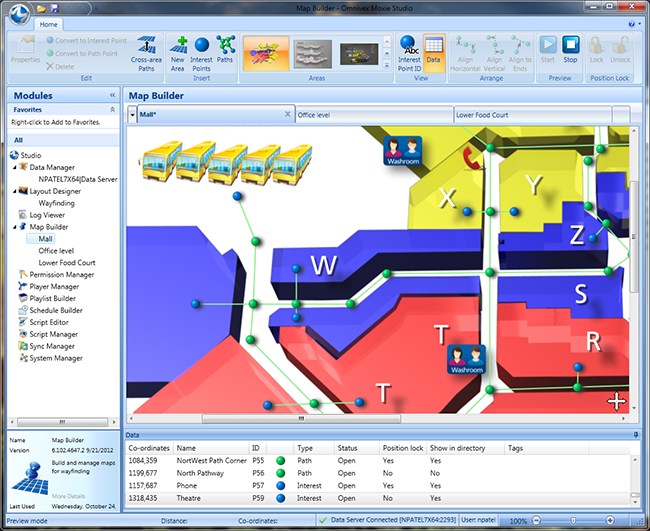Click the upper Washroom icon near X

(x=403, y=150)
